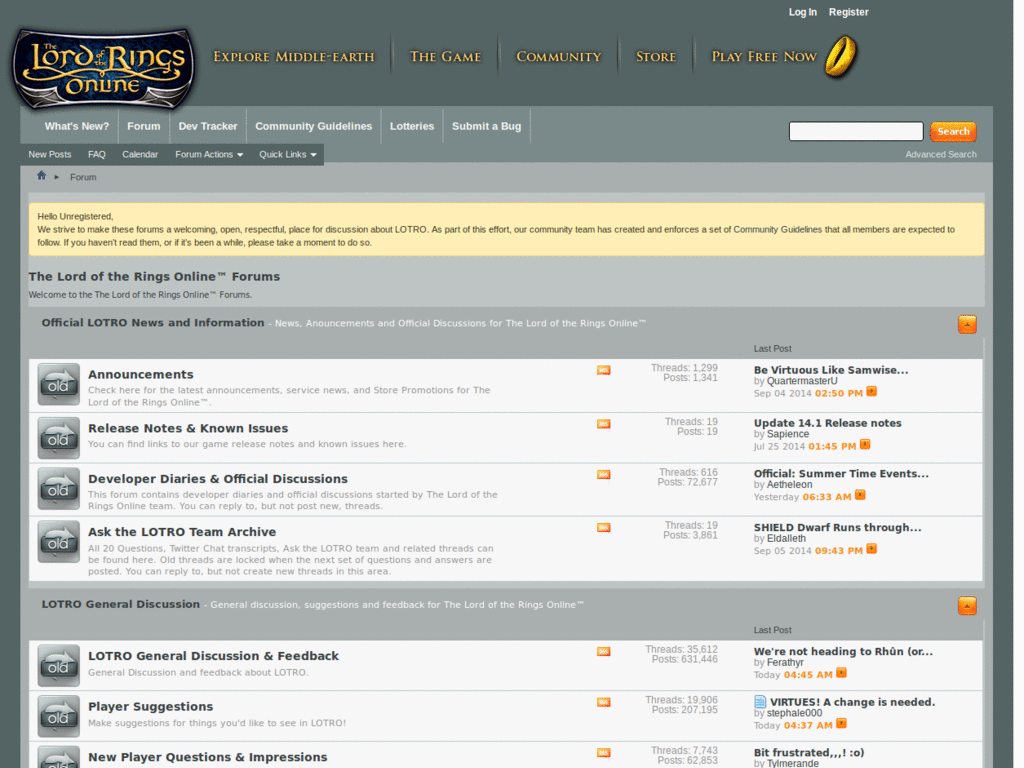Open the RSS feed for Ask the LOTRO Team Archive

(x=603, y=528)
